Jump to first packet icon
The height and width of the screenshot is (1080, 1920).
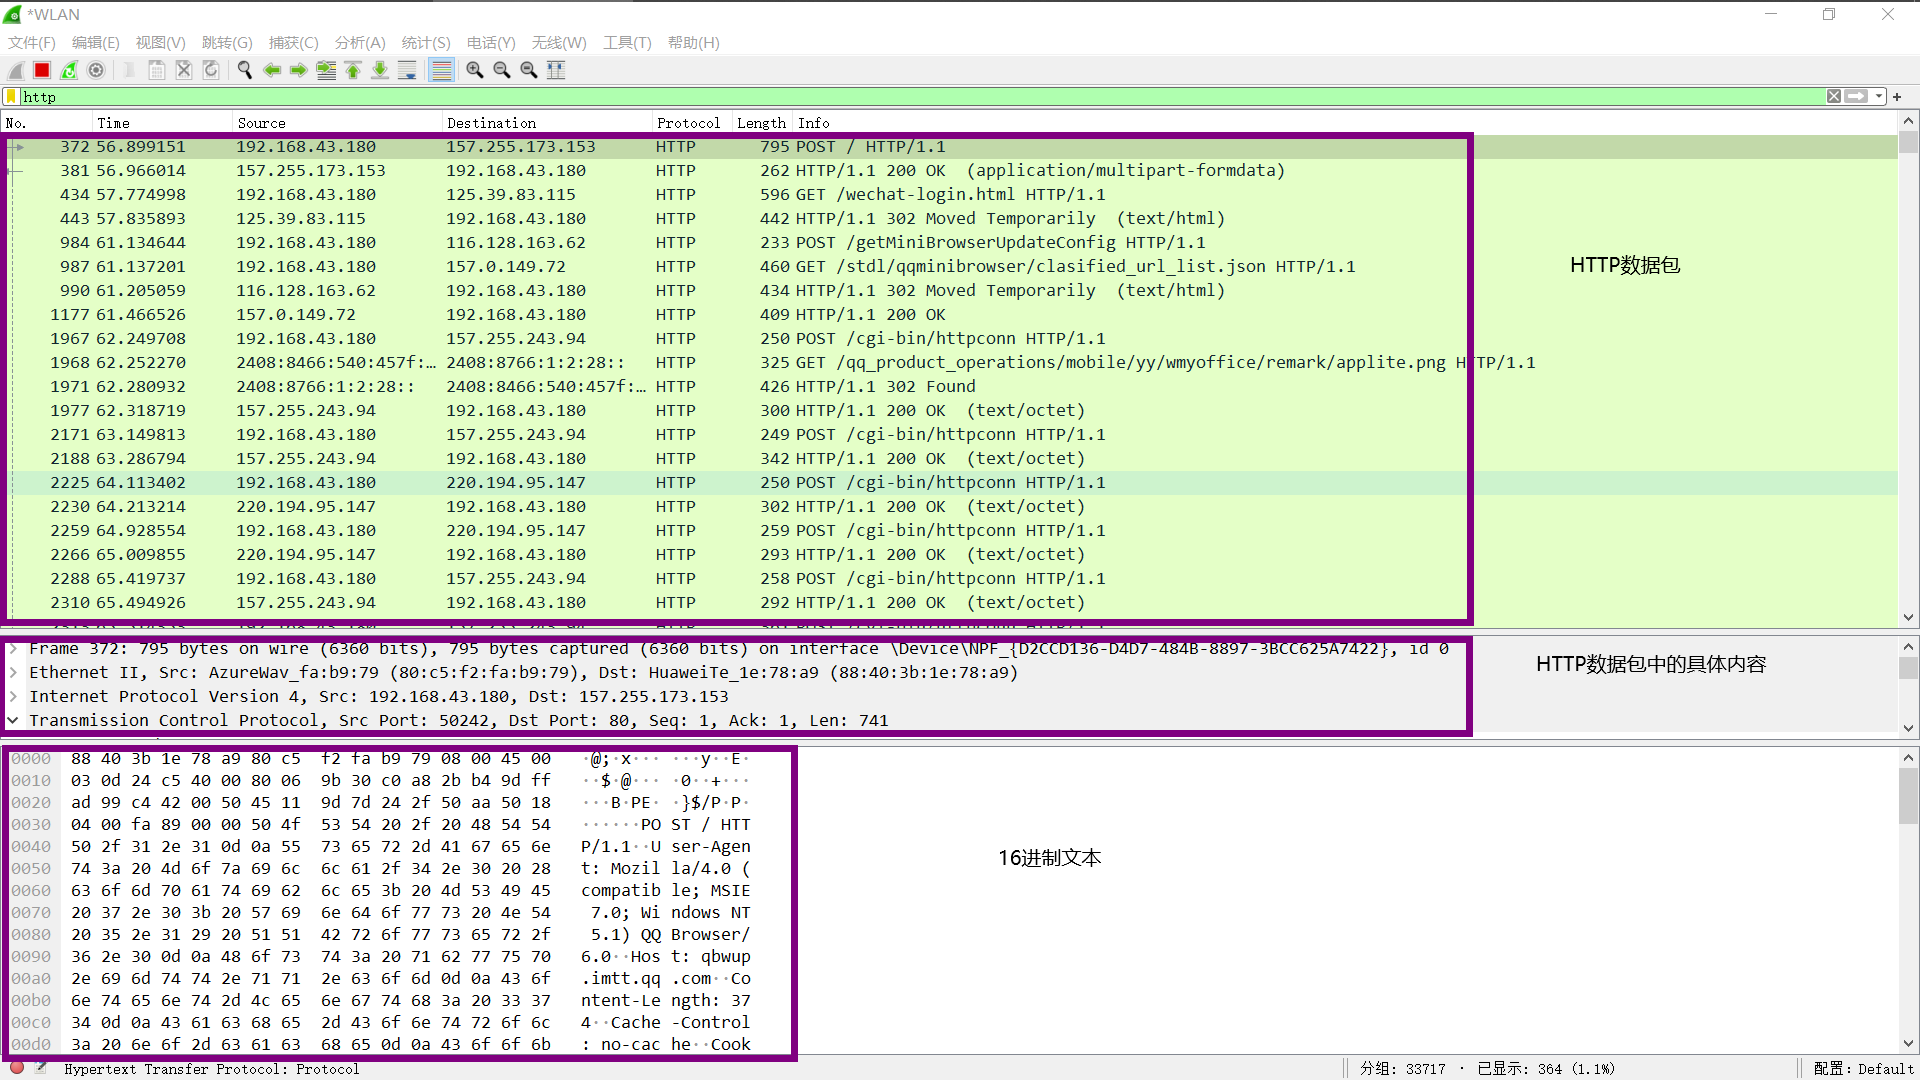(x=353, y=70)
